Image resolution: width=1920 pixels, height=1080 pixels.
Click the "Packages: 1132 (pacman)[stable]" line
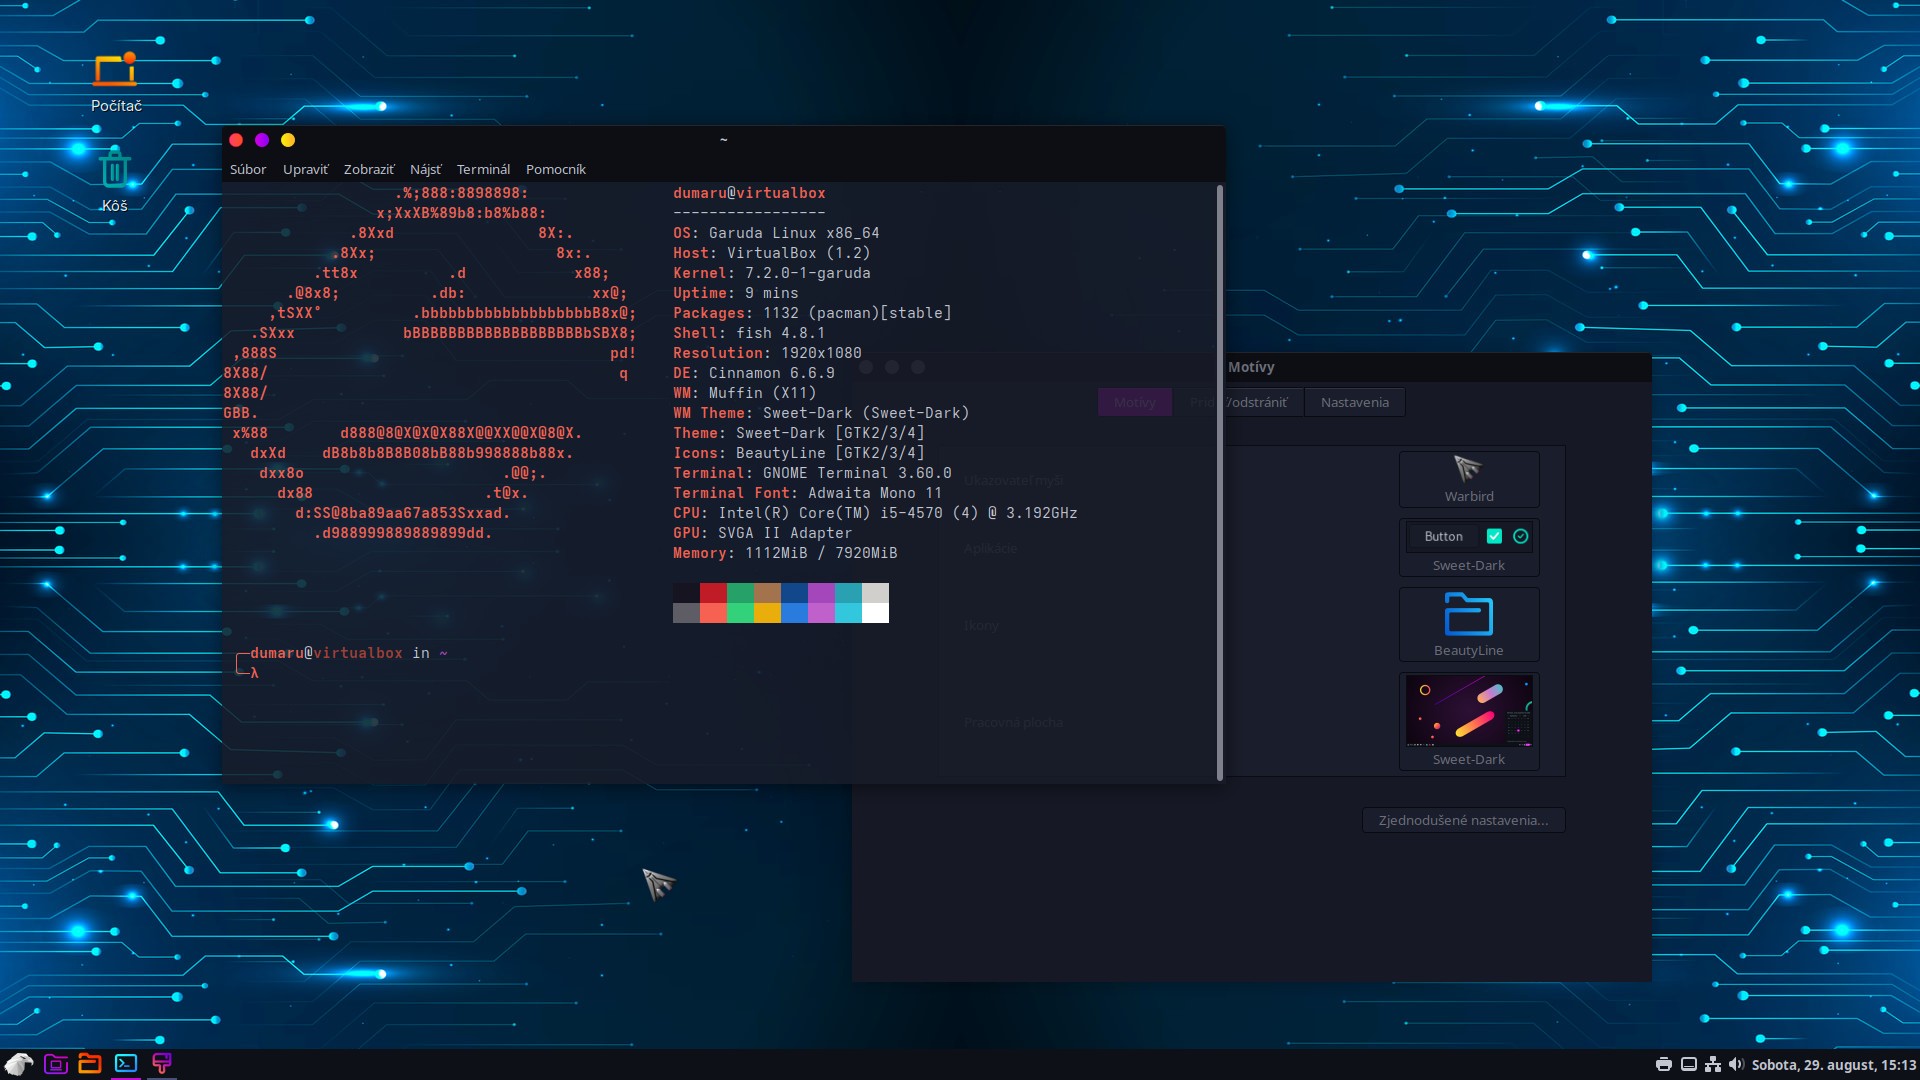point(812,313)
